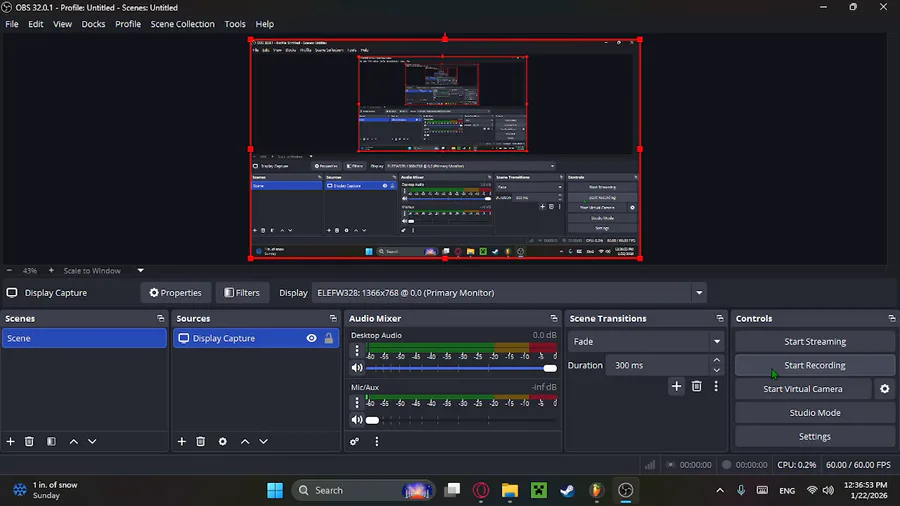
Task: Click Desktop Audio volume slider
Action: click(x=461, y=368)
